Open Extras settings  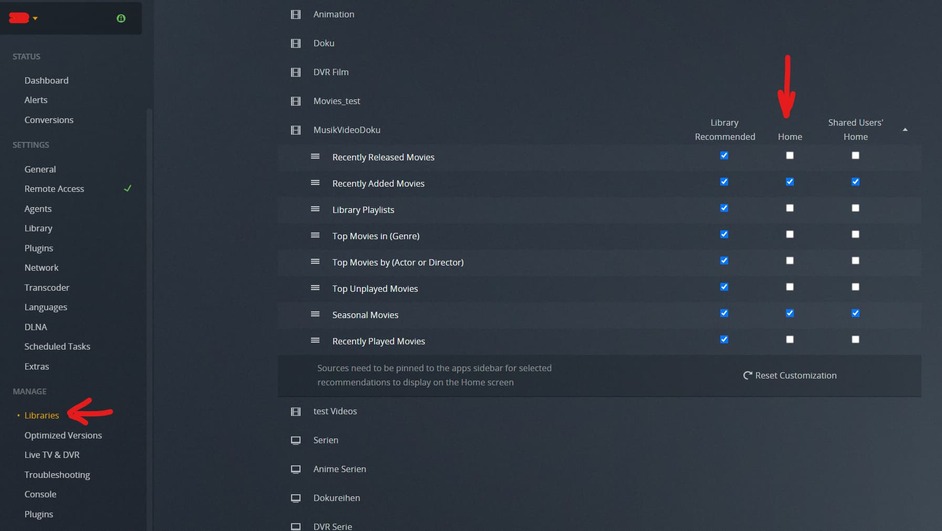point(37,366)
